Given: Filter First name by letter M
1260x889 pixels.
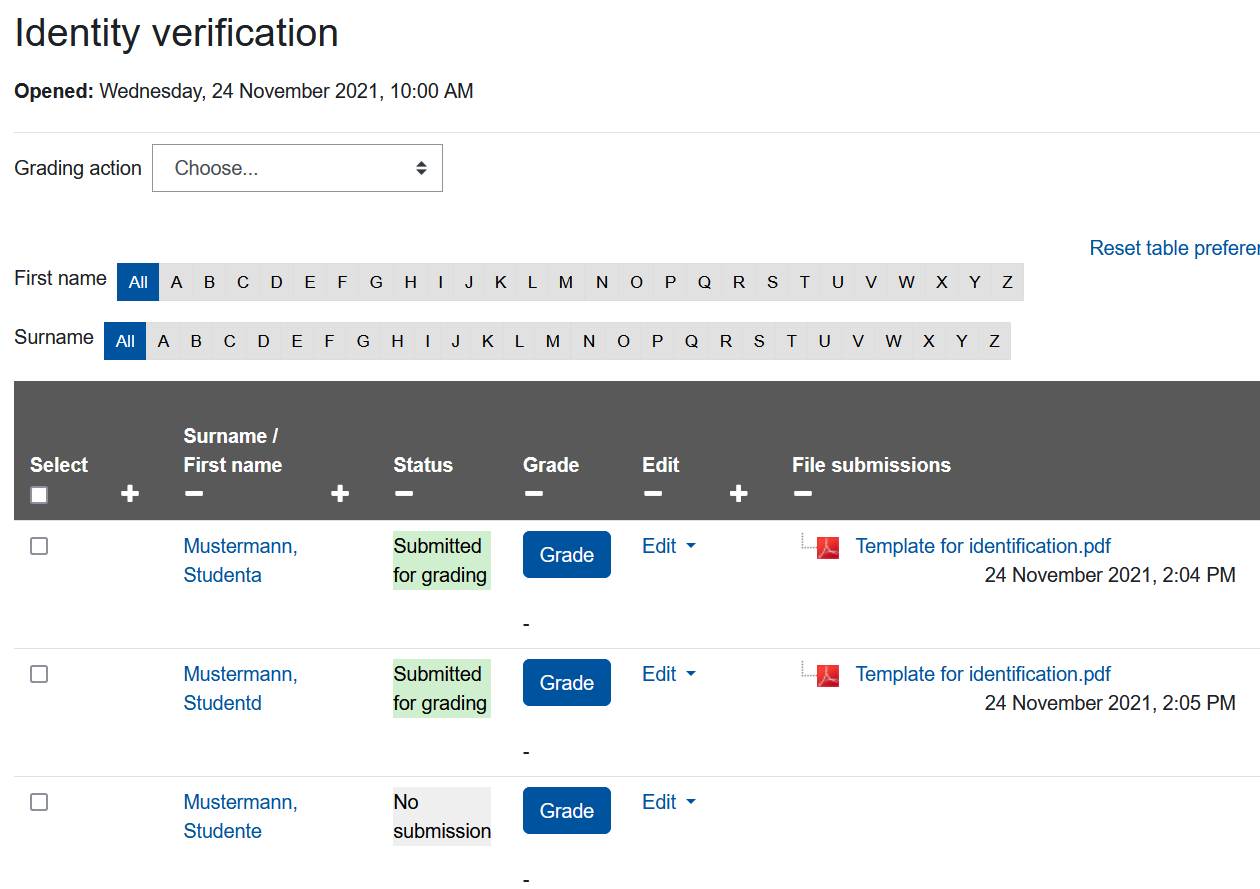Looking at the screenshot, I should tap(566, 282).
